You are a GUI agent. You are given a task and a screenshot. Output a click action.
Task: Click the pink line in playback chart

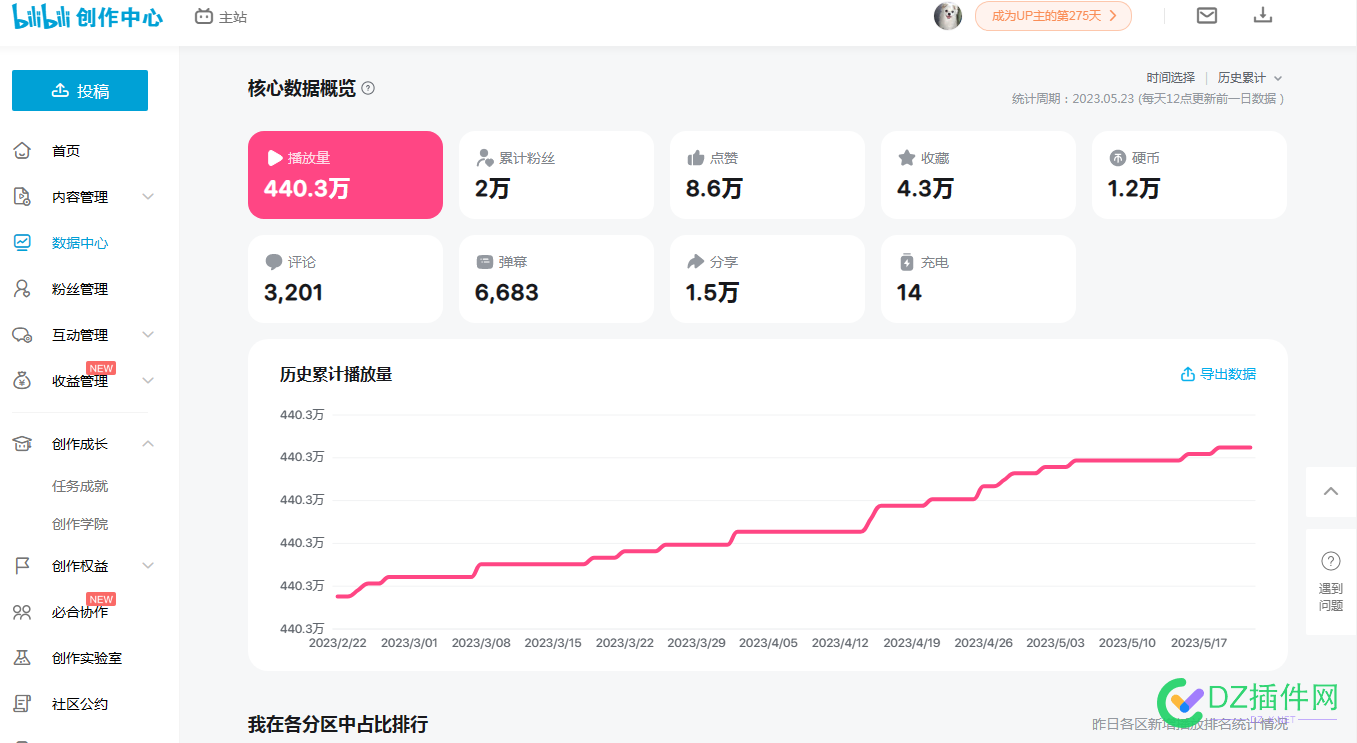pos(800,531)
